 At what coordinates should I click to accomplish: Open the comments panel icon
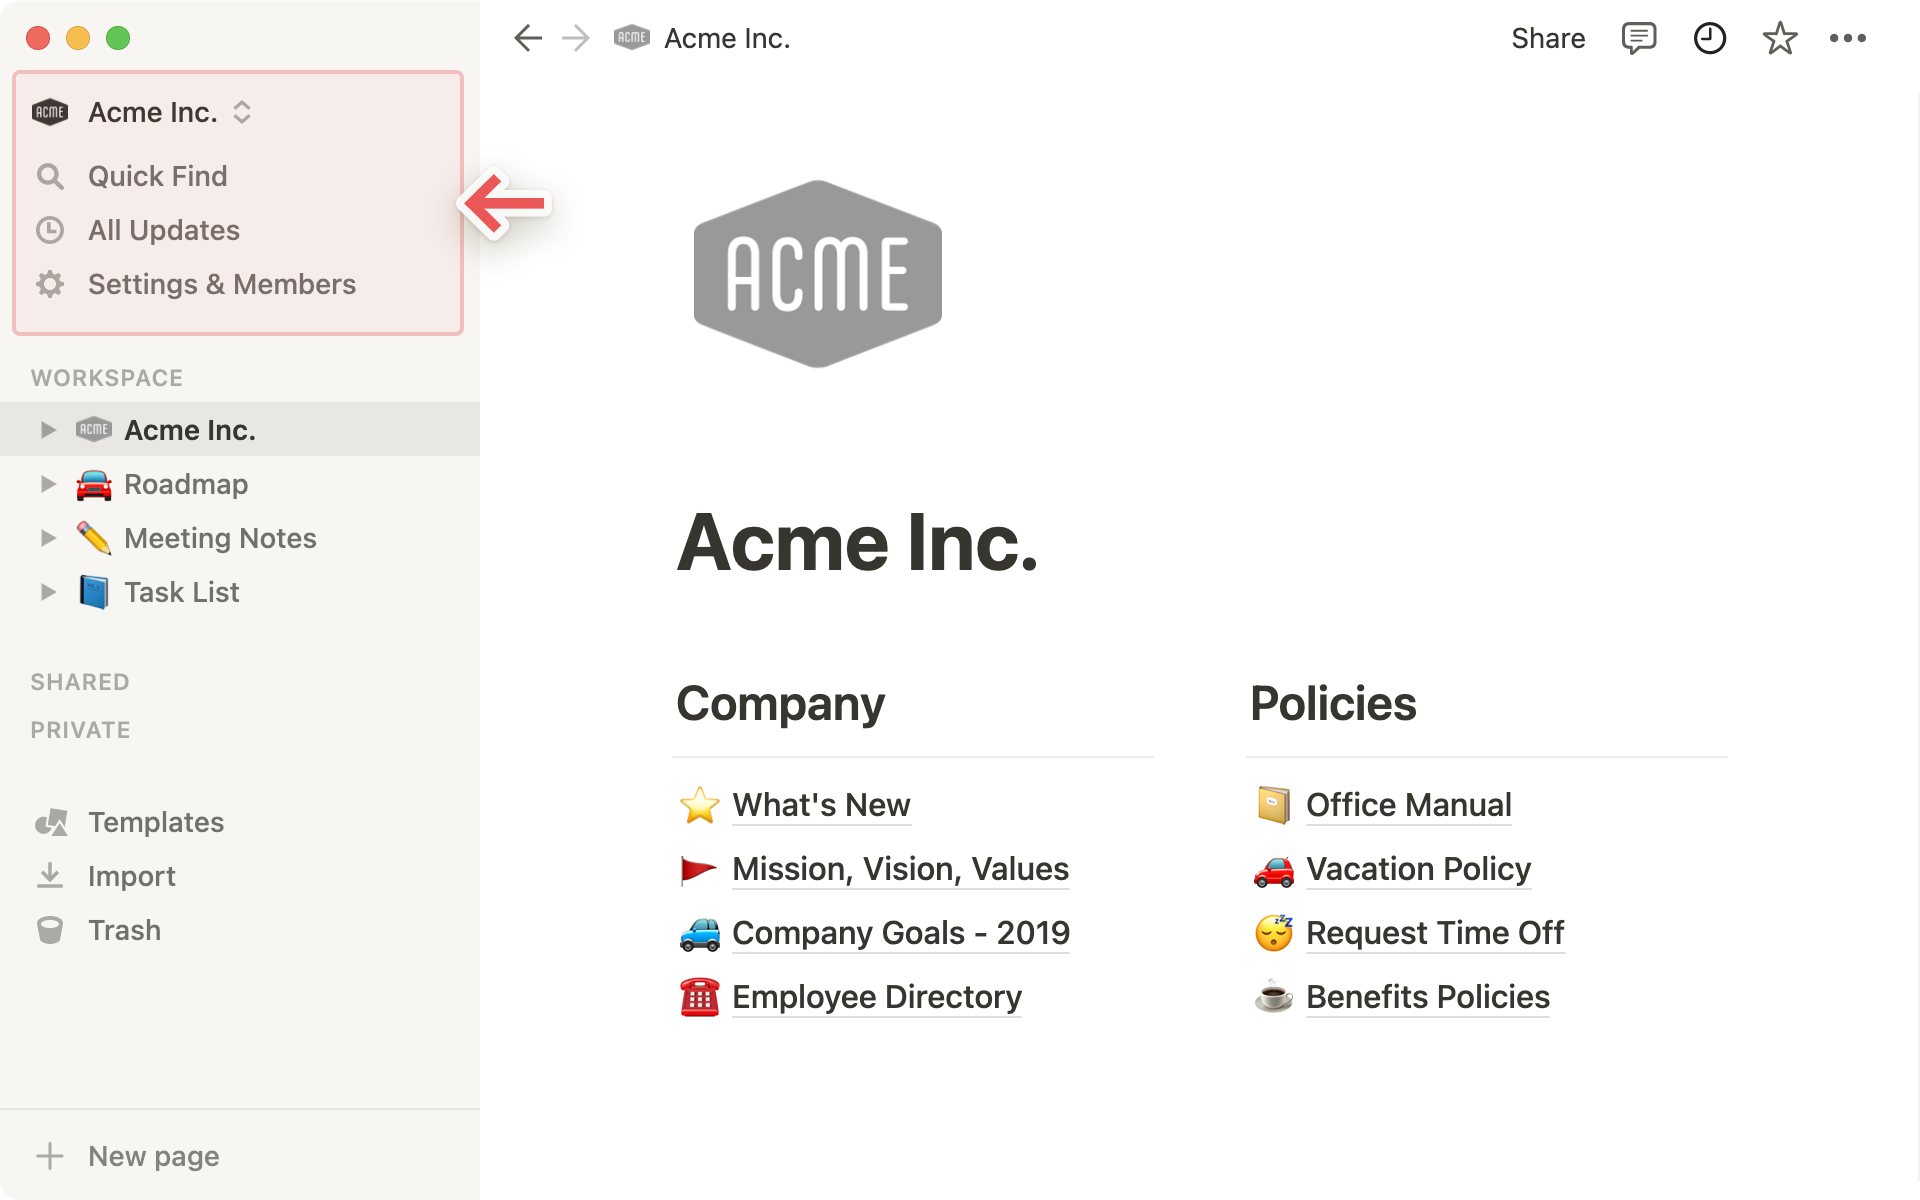click(x=1639, y=39)
